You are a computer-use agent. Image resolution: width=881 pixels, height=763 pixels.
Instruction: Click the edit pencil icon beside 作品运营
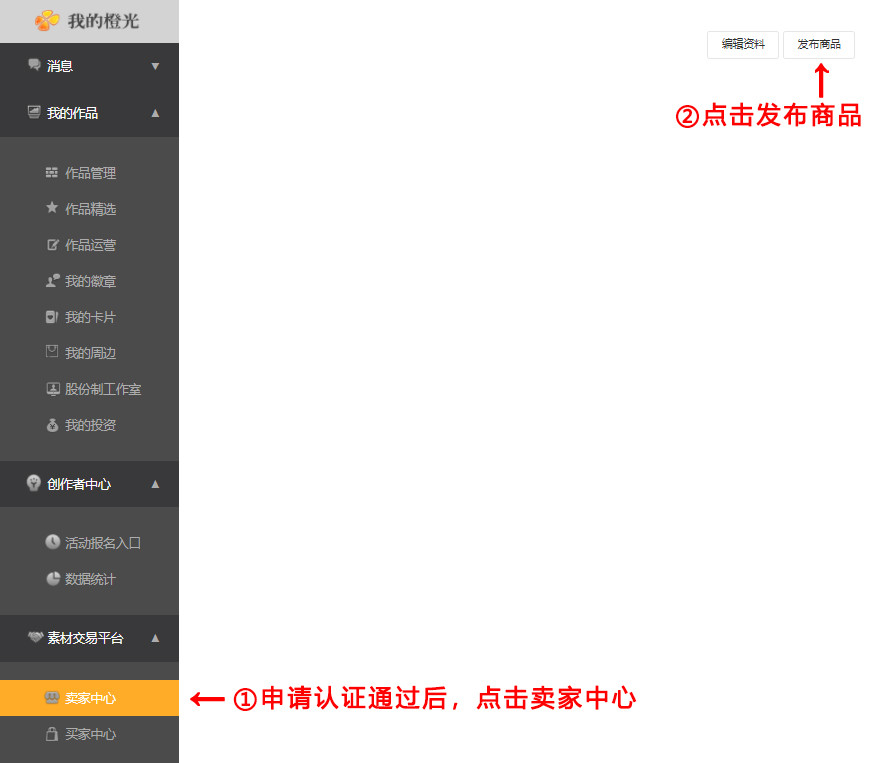52,245
